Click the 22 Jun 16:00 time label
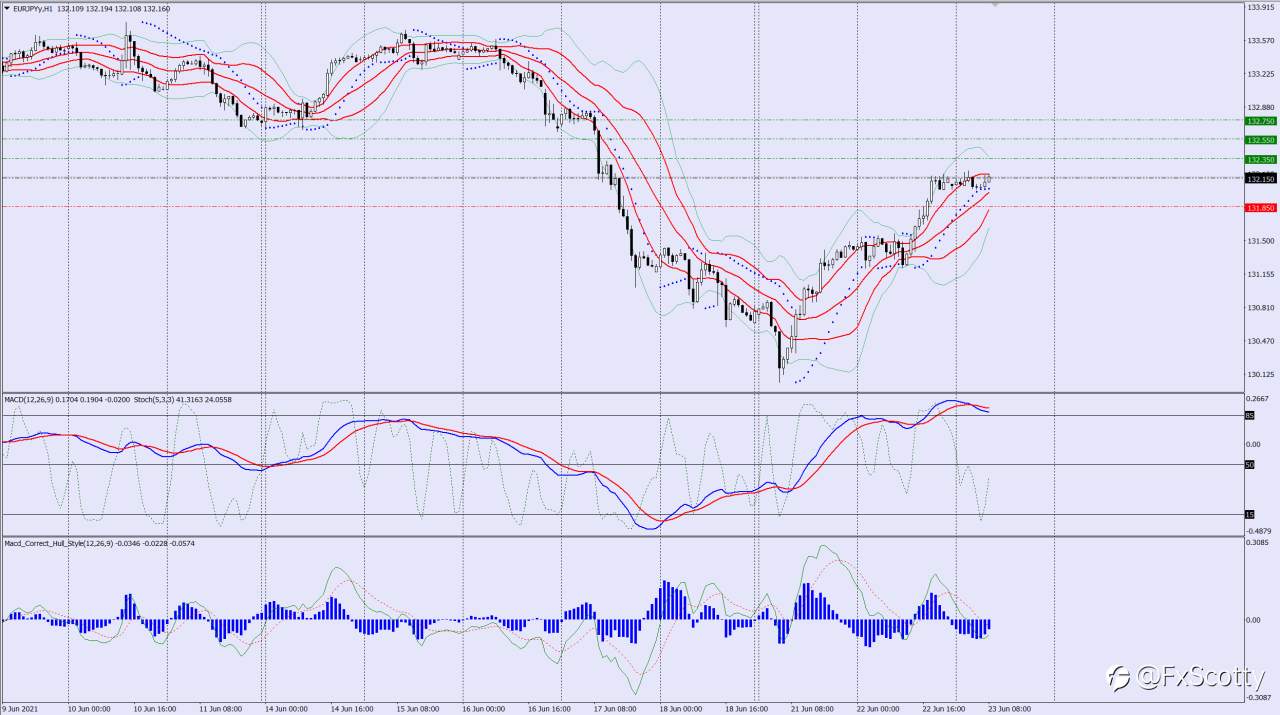The height and width of the screenshot is (715, 1280). (944, 708)
